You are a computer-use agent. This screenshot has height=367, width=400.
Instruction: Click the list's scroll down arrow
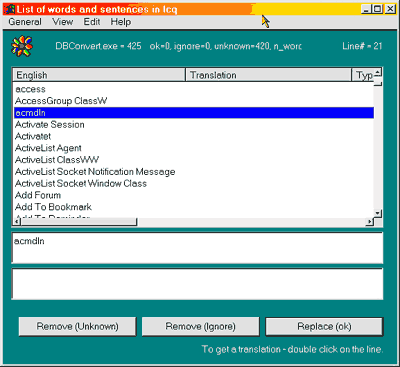click(378, 213)
